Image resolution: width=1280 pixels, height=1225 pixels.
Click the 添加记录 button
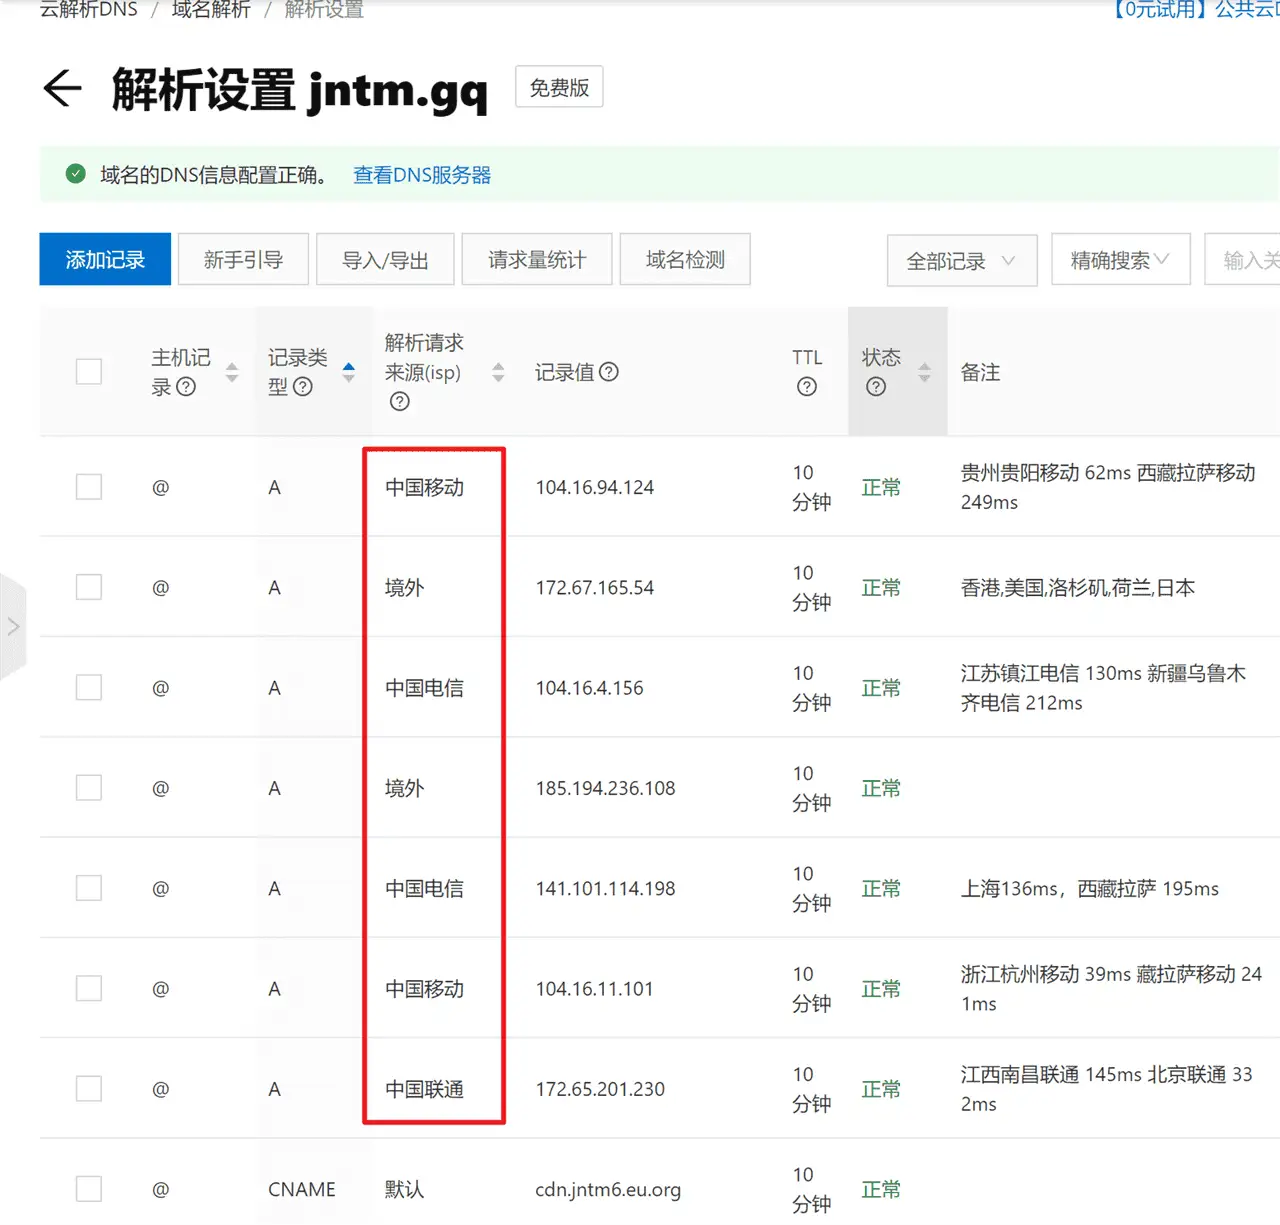(105, 260)
